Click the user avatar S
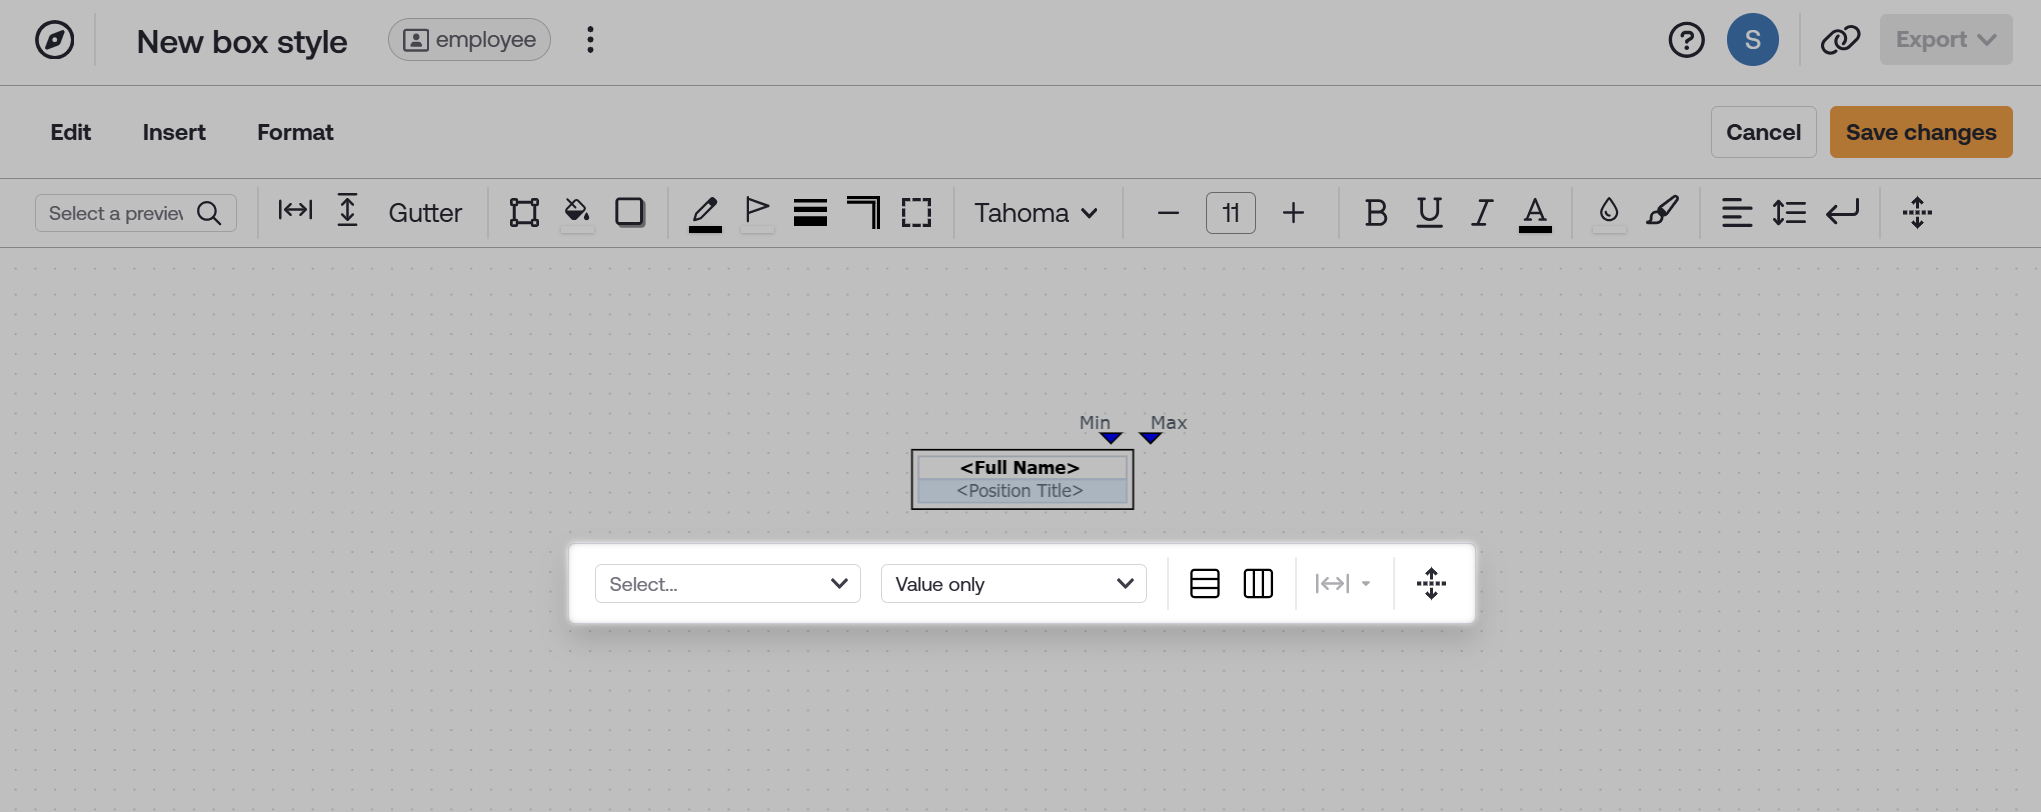The width and height of the screenshot is (2041, 812). click(1752, 40)
